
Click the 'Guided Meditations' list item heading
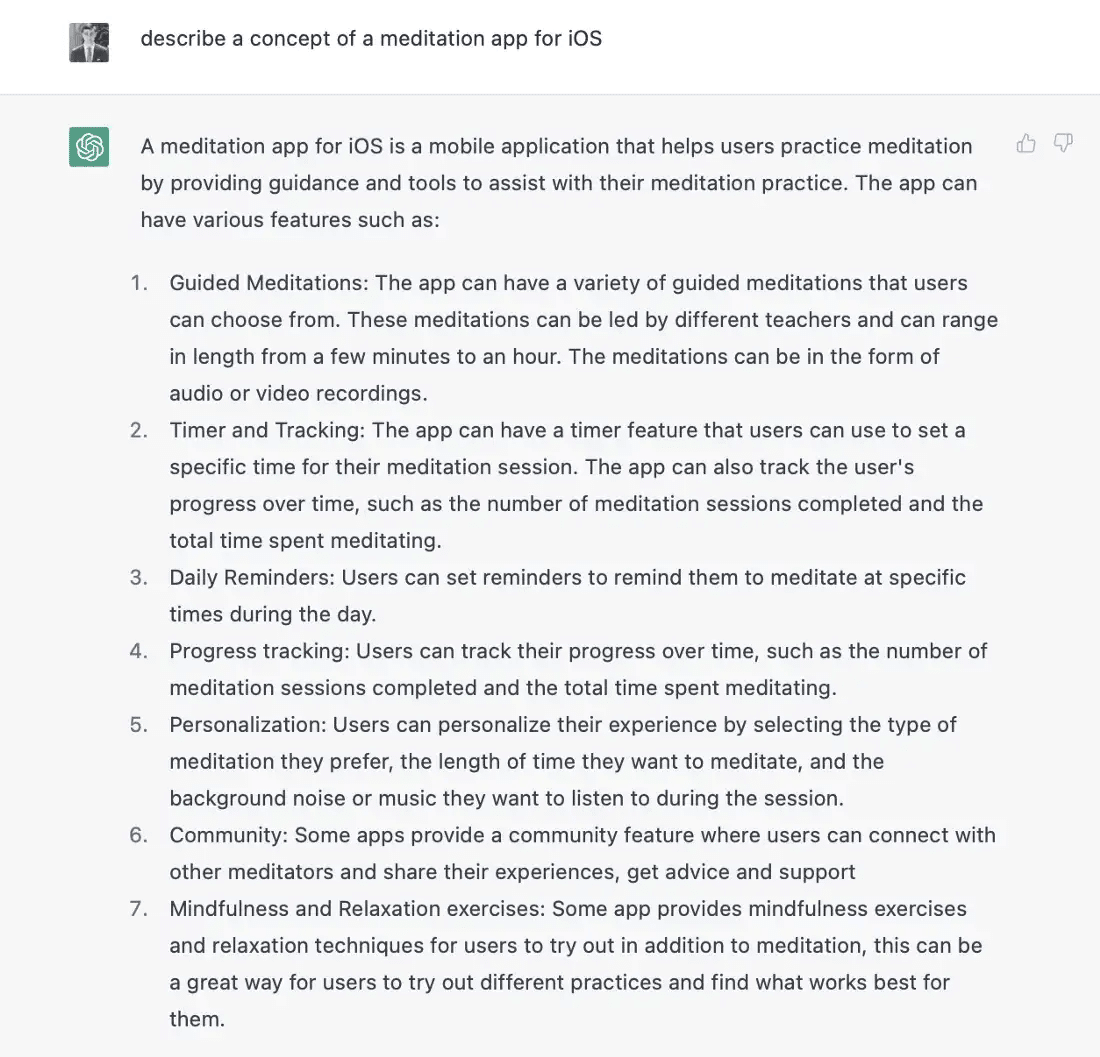pos(269,283)
